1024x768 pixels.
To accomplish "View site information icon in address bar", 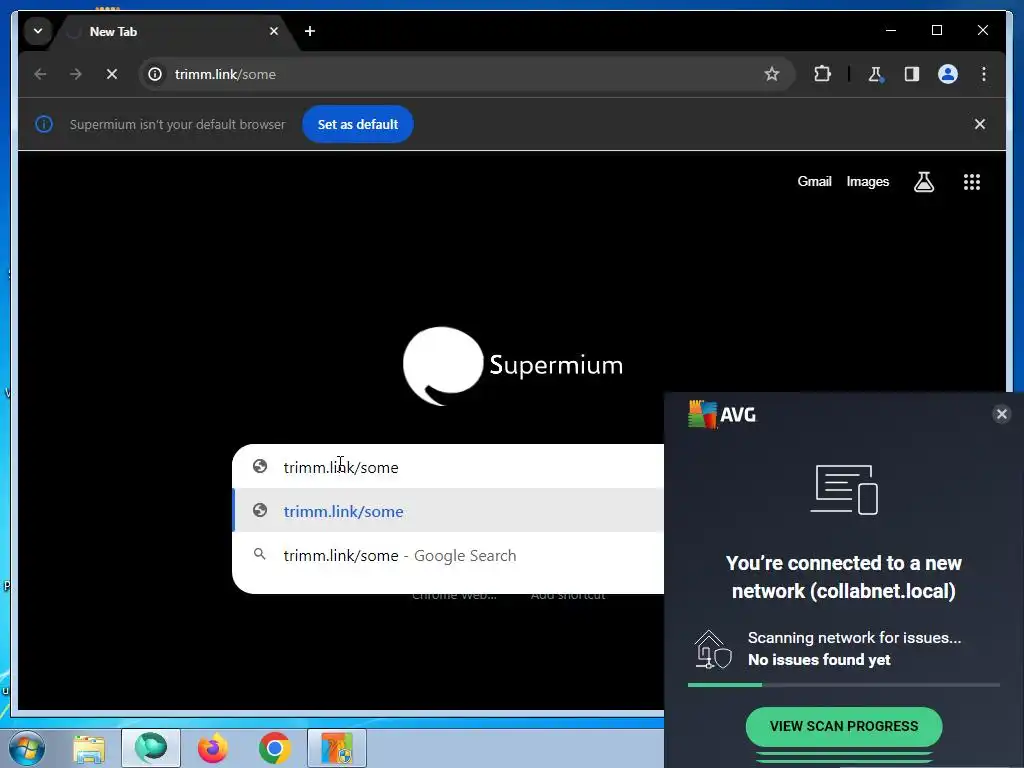I will [155, 74].
